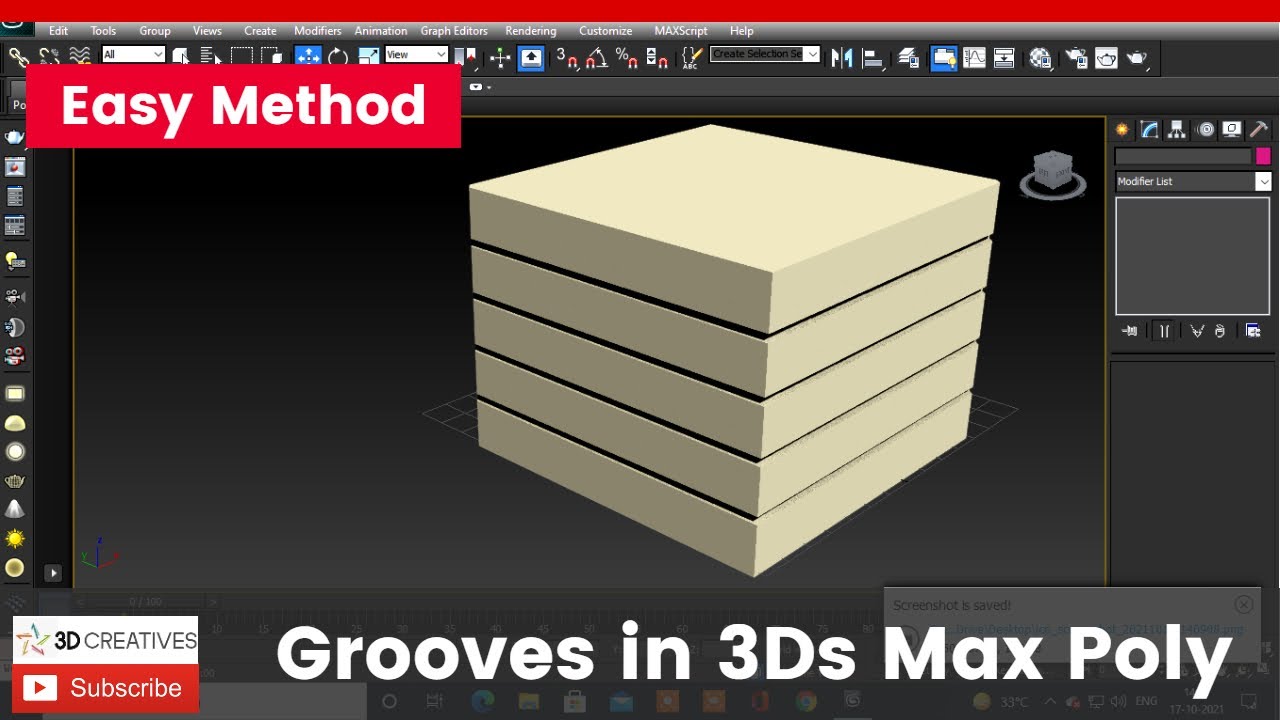The image size is (1280, 720).
Task: Toggle show end result in modifier stack
Action: click(x=1164, y=331)
